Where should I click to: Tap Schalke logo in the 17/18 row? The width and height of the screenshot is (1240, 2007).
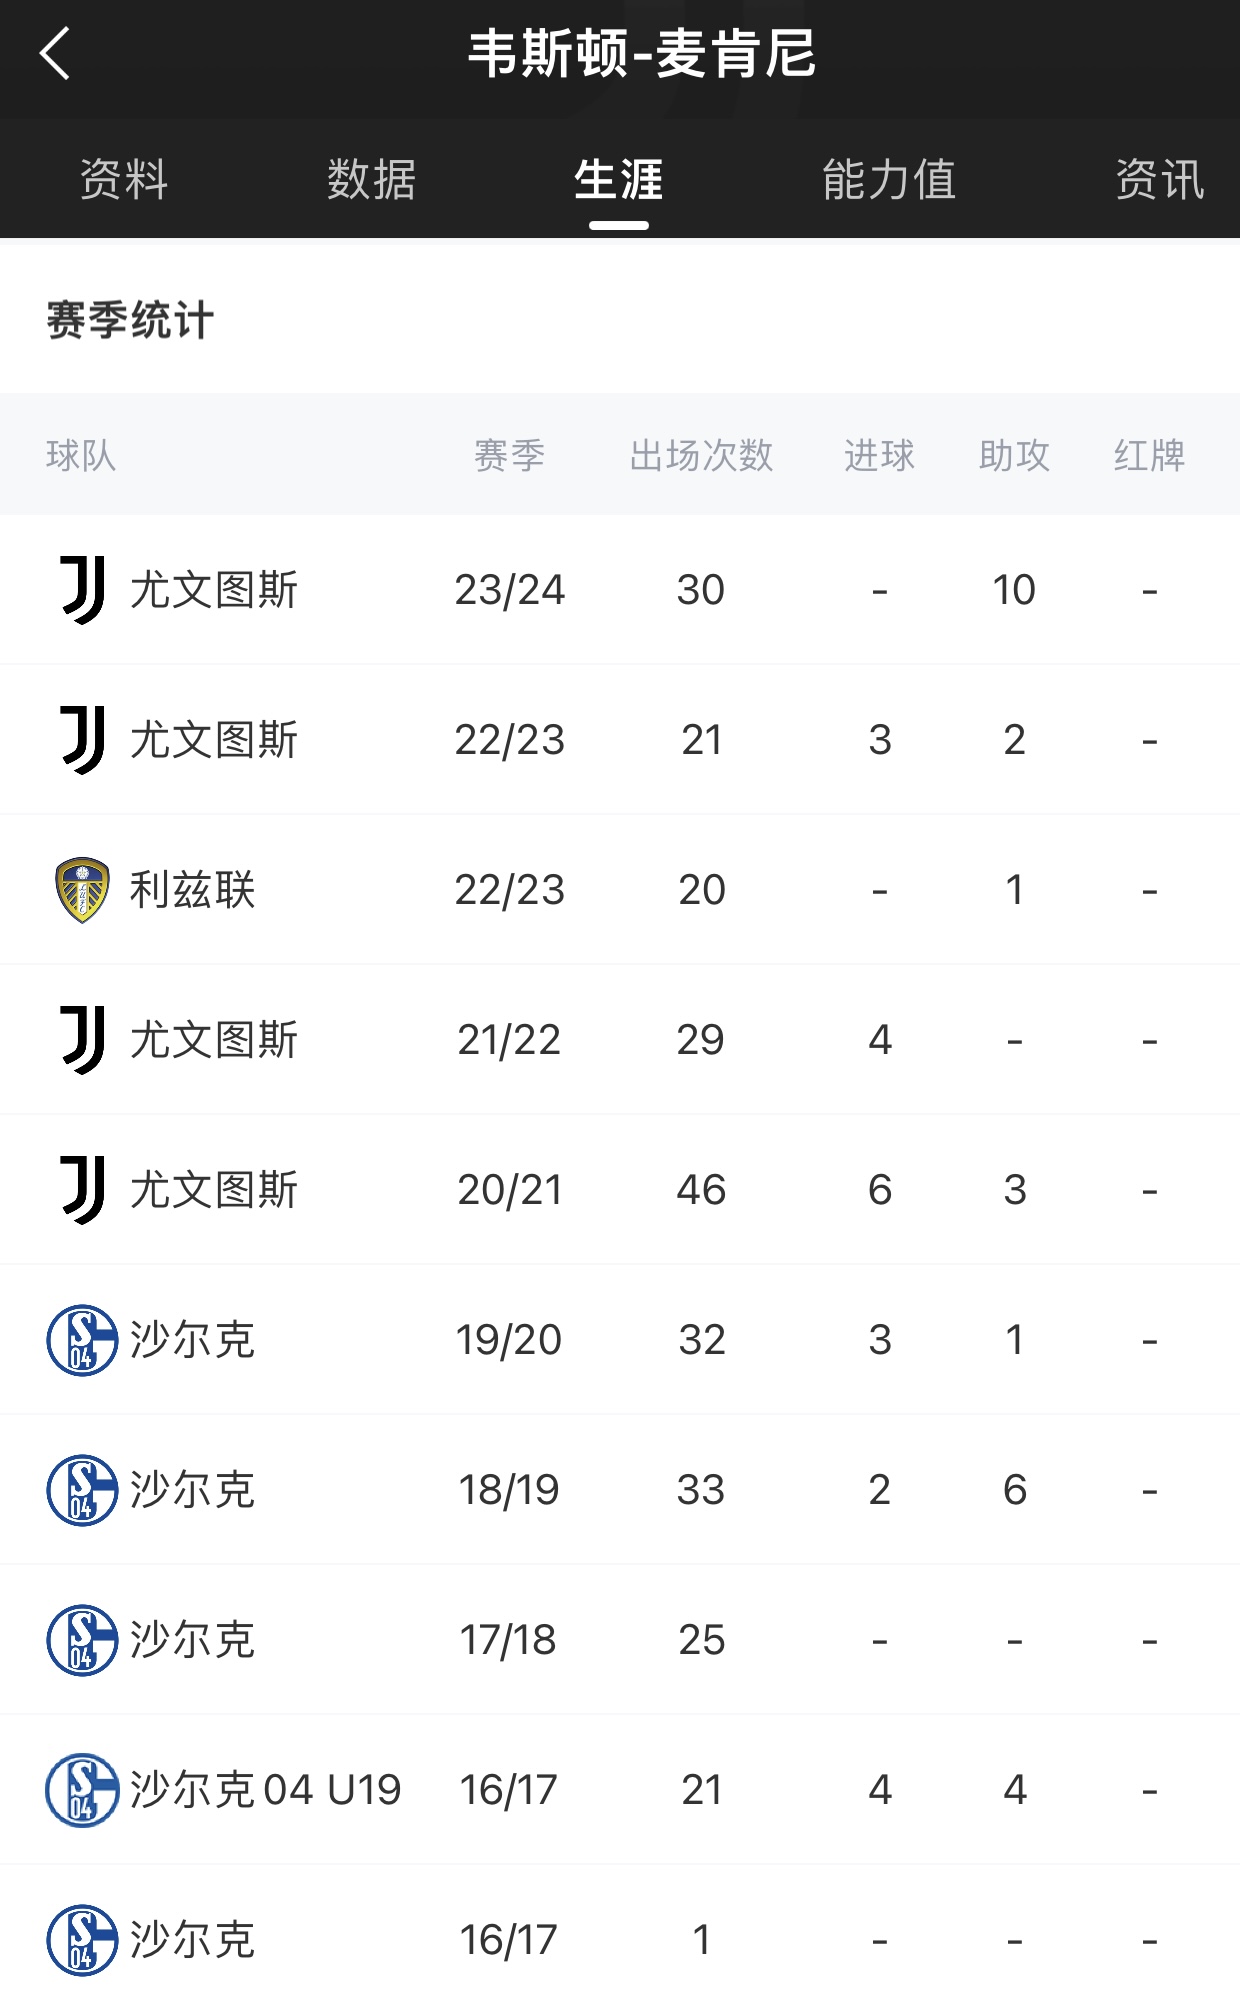click(82, 1640)
